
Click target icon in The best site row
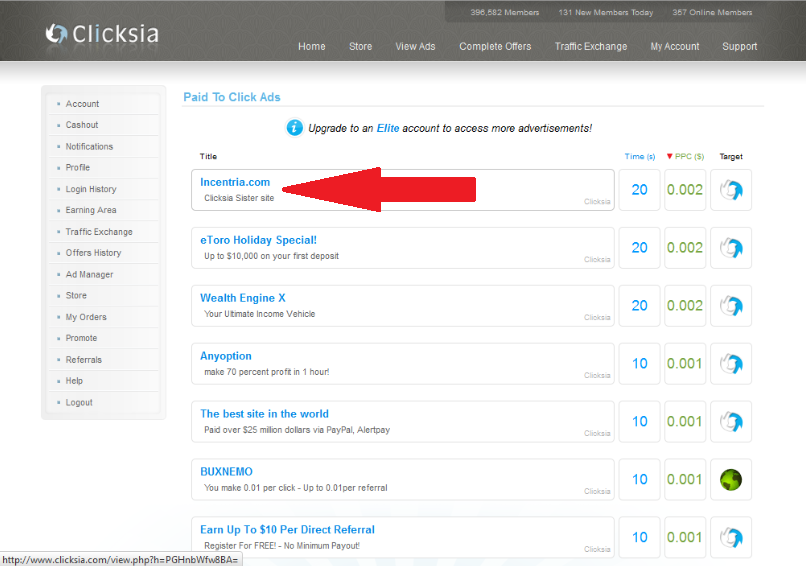[731, 422]
